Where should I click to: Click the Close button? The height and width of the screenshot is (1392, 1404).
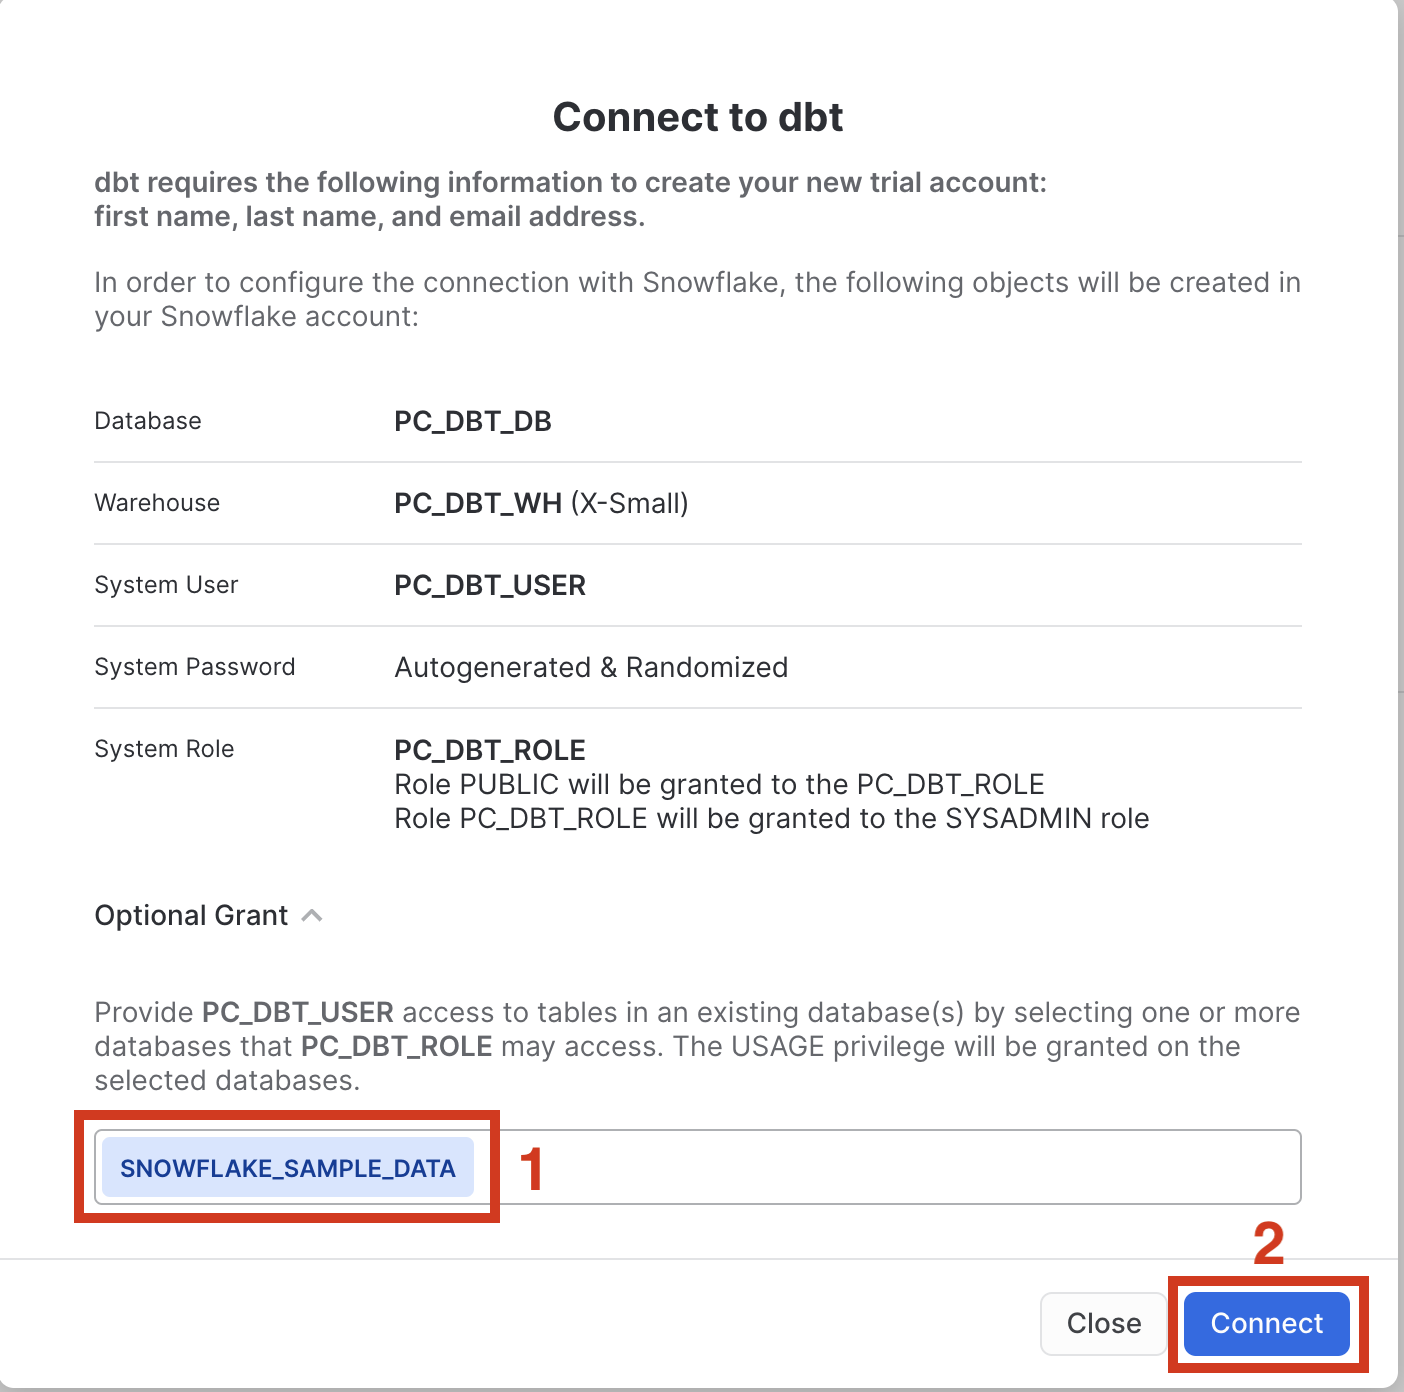(1103, 1323)
